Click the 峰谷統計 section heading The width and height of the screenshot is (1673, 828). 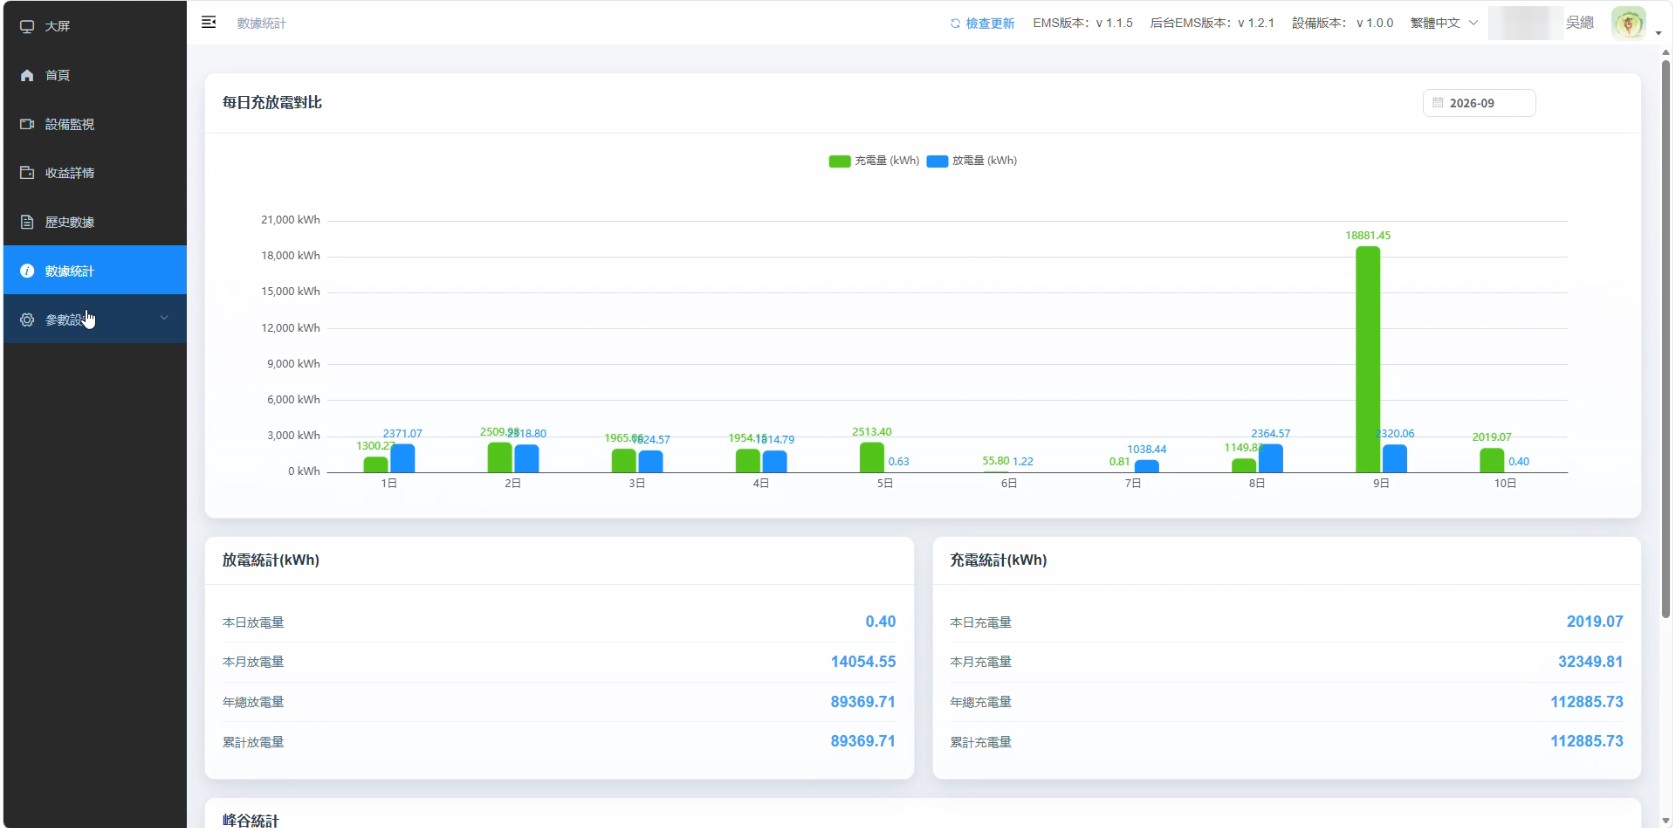click(250, 820)
